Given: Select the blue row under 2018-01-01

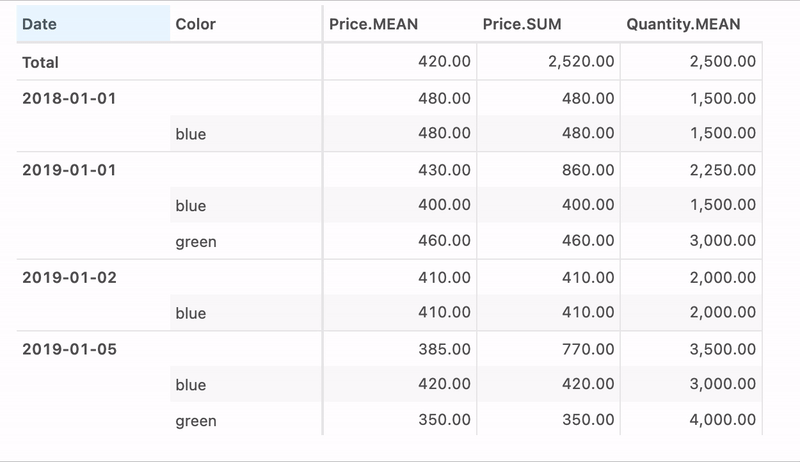Looking at the screenshot, I should coord(190,133).
